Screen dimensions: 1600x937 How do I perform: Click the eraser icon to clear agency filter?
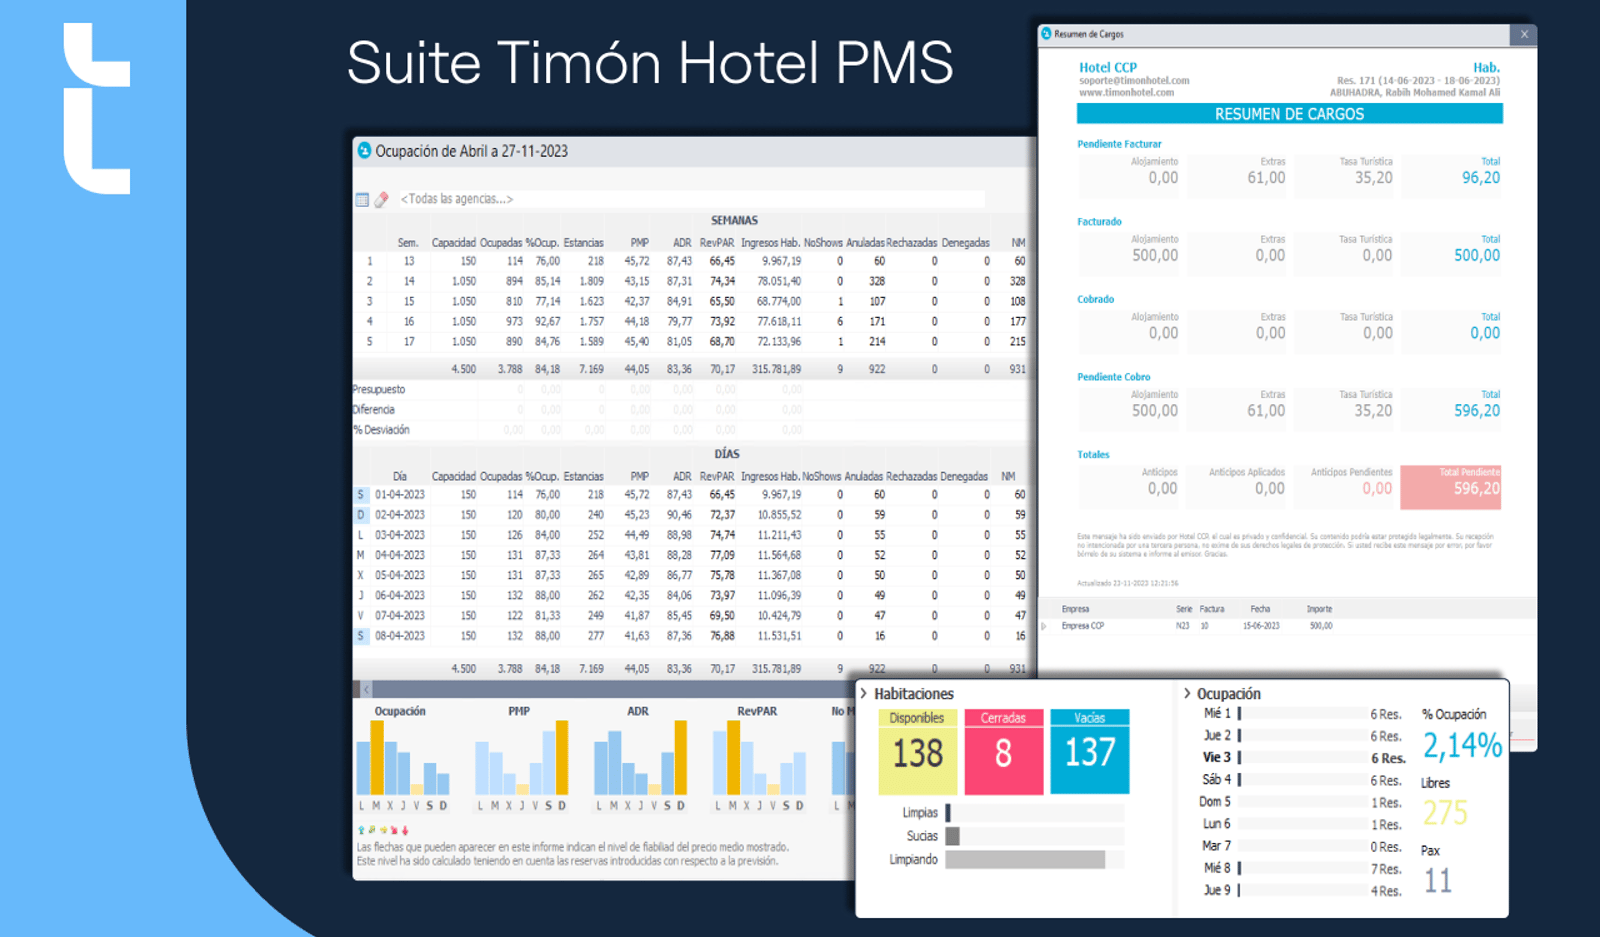tap(381, 200)
